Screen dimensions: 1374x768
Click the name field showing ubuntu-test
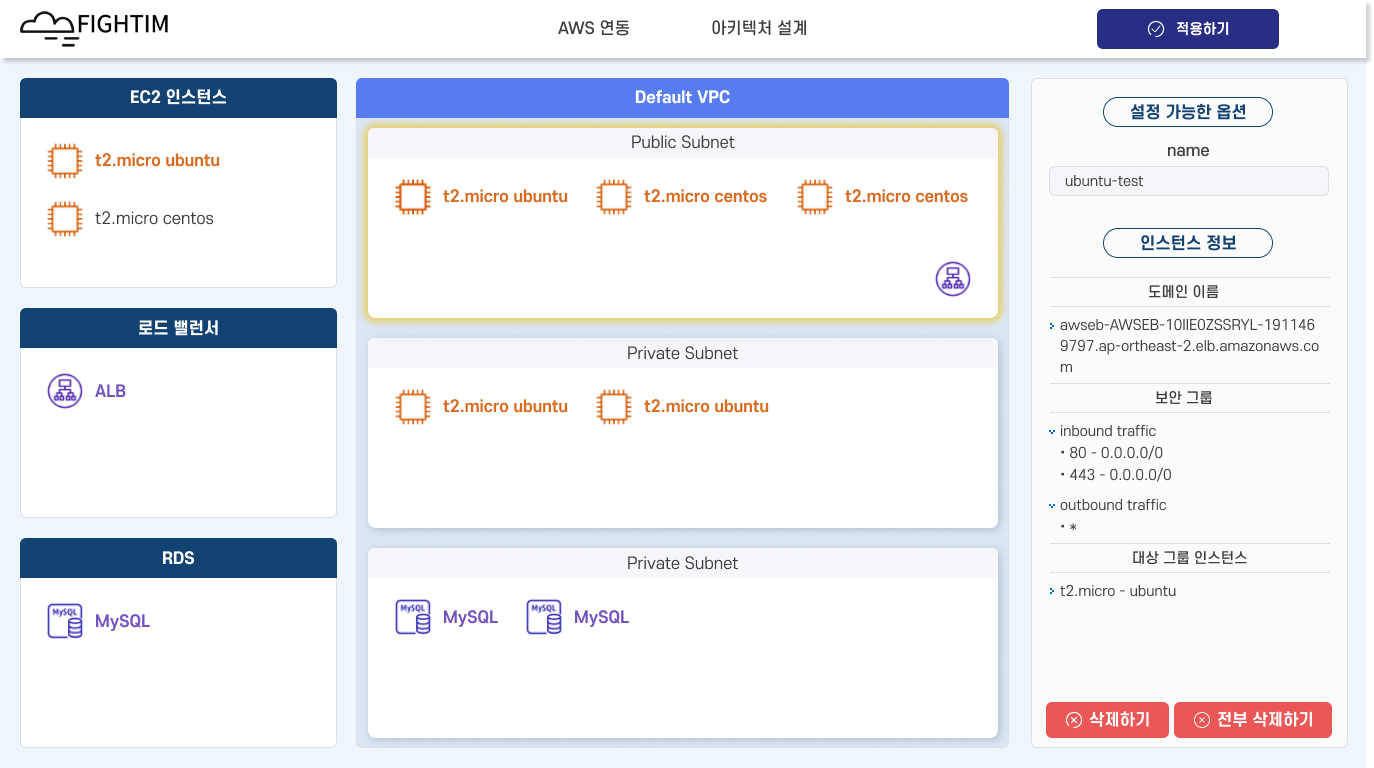tap(1188, 180)
